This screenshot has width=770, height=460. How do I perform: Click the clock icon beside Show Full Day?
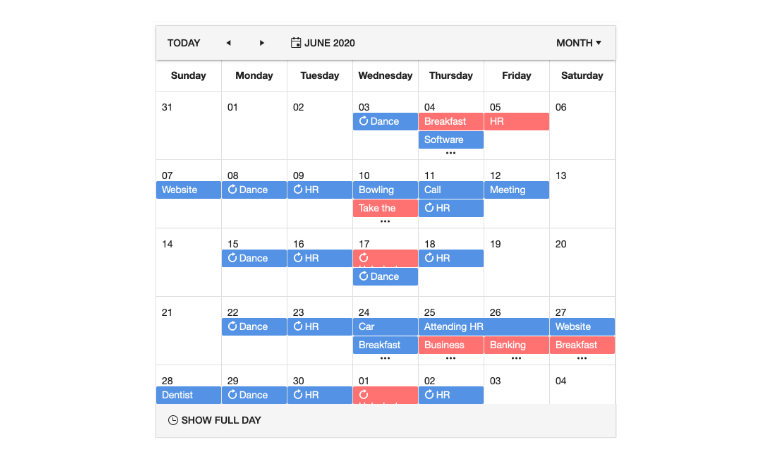173,420
